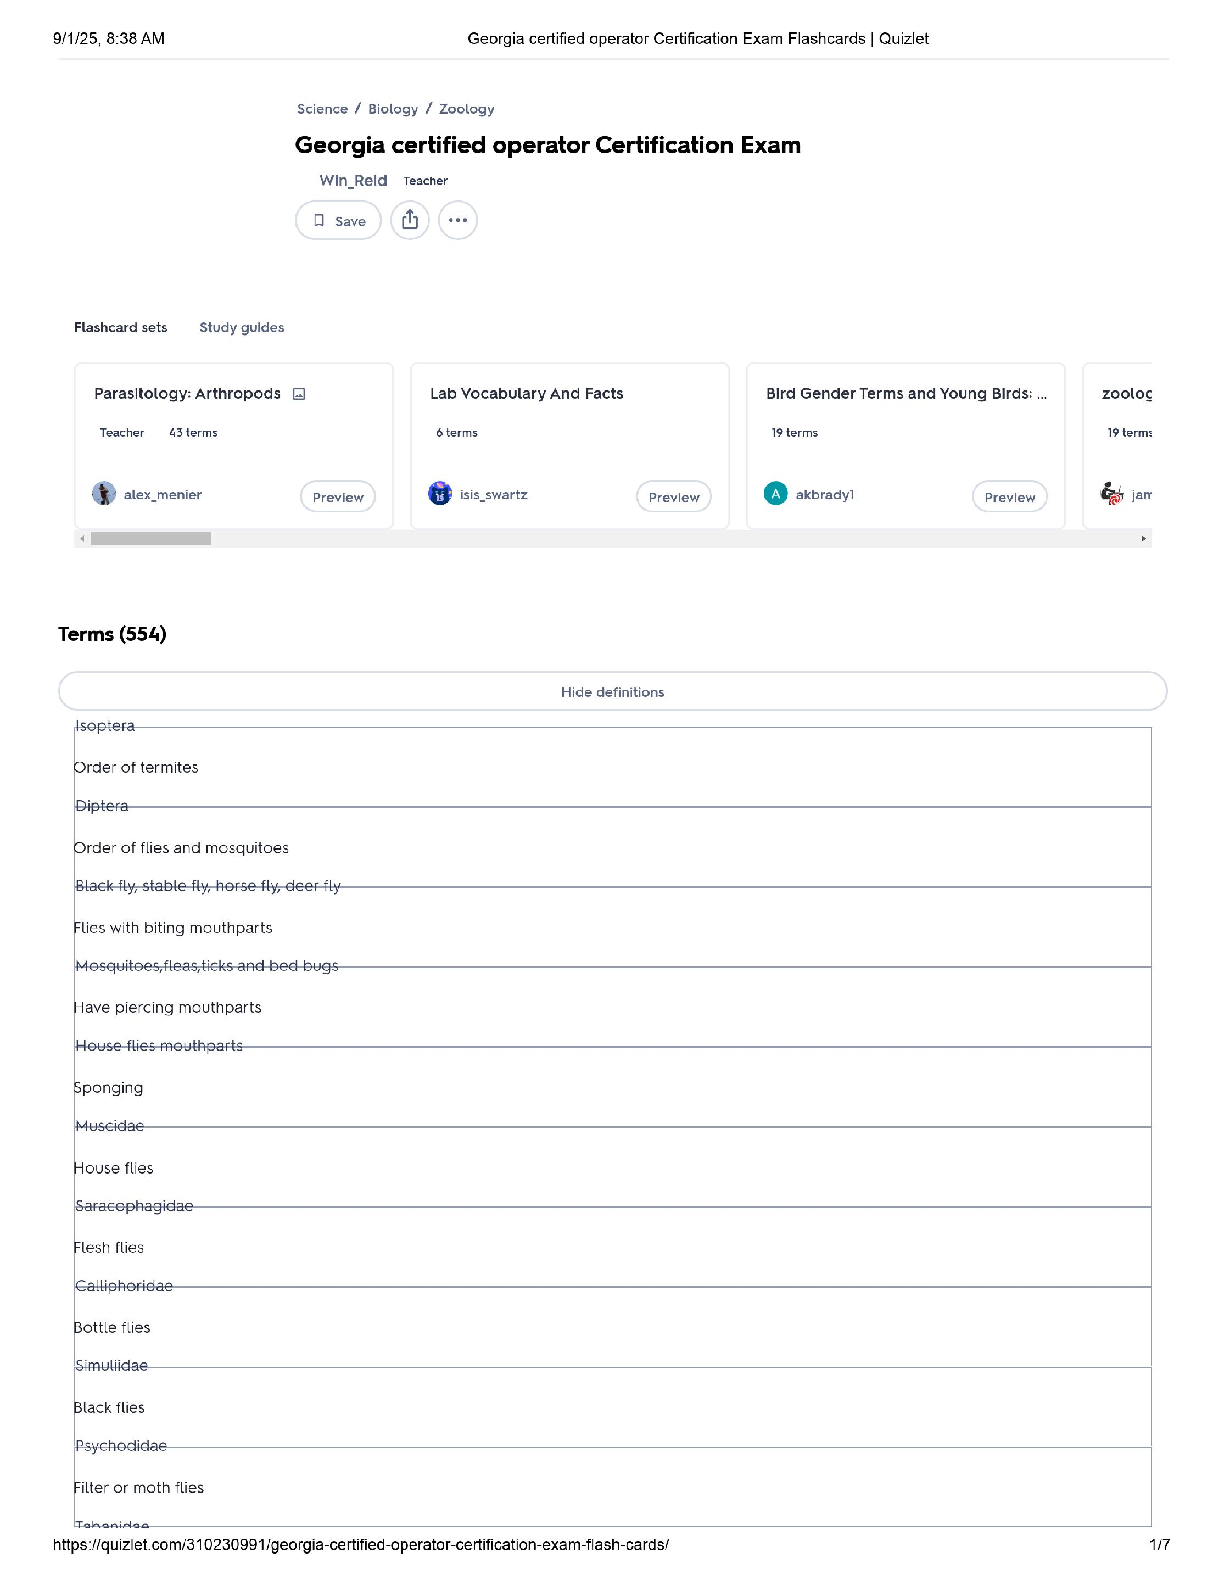This screenshot has width=1224, height=1584.
Task: Open the Biology breadcrumb link
Action: coord(393,109)
